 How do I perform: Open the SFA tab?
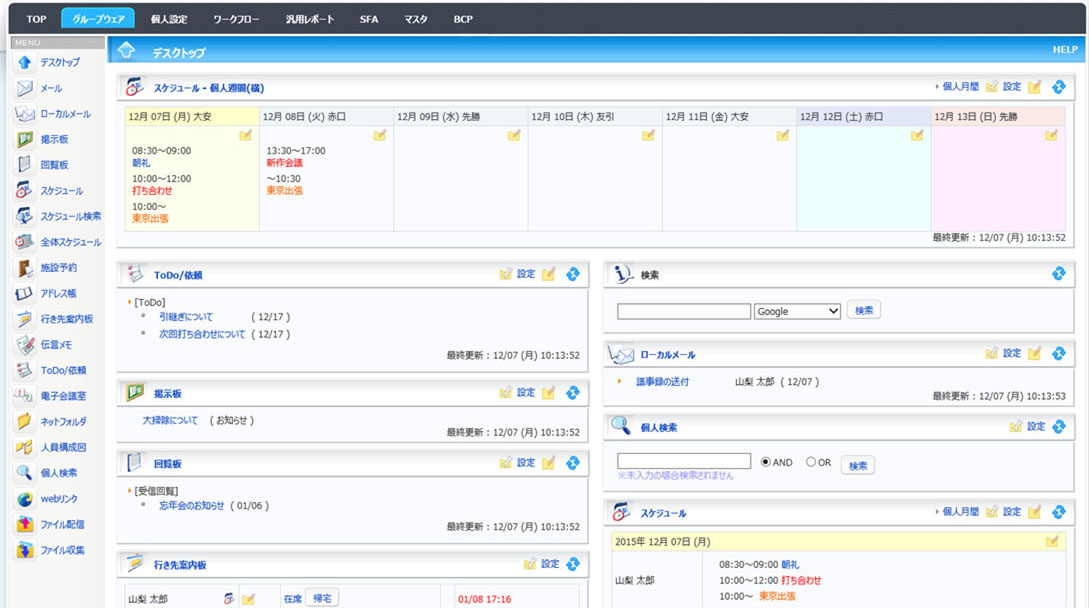tap(369, 19)
